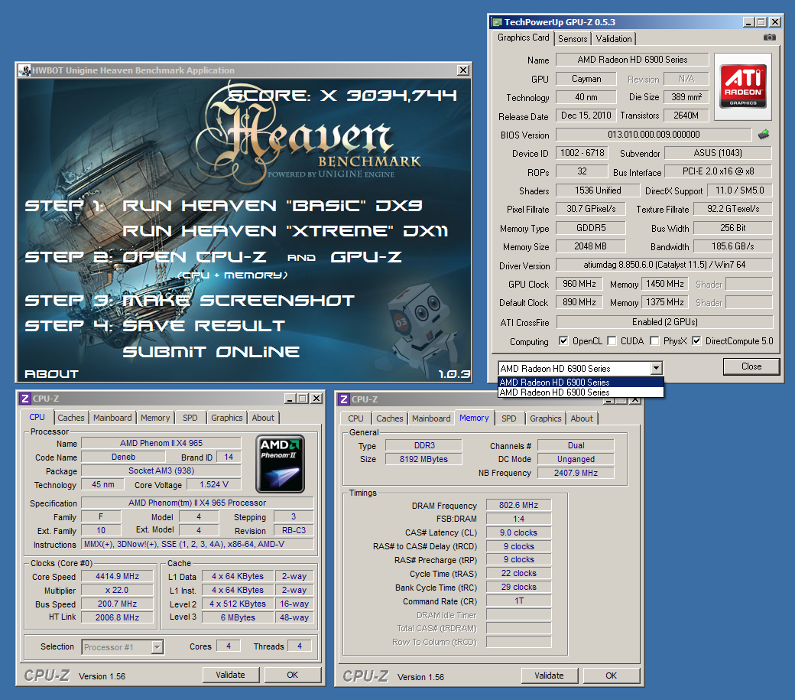This screenshot has width=795, height=700.
Task: Open the Memory tab in left CPU-Z window
Action: (155, 418)
